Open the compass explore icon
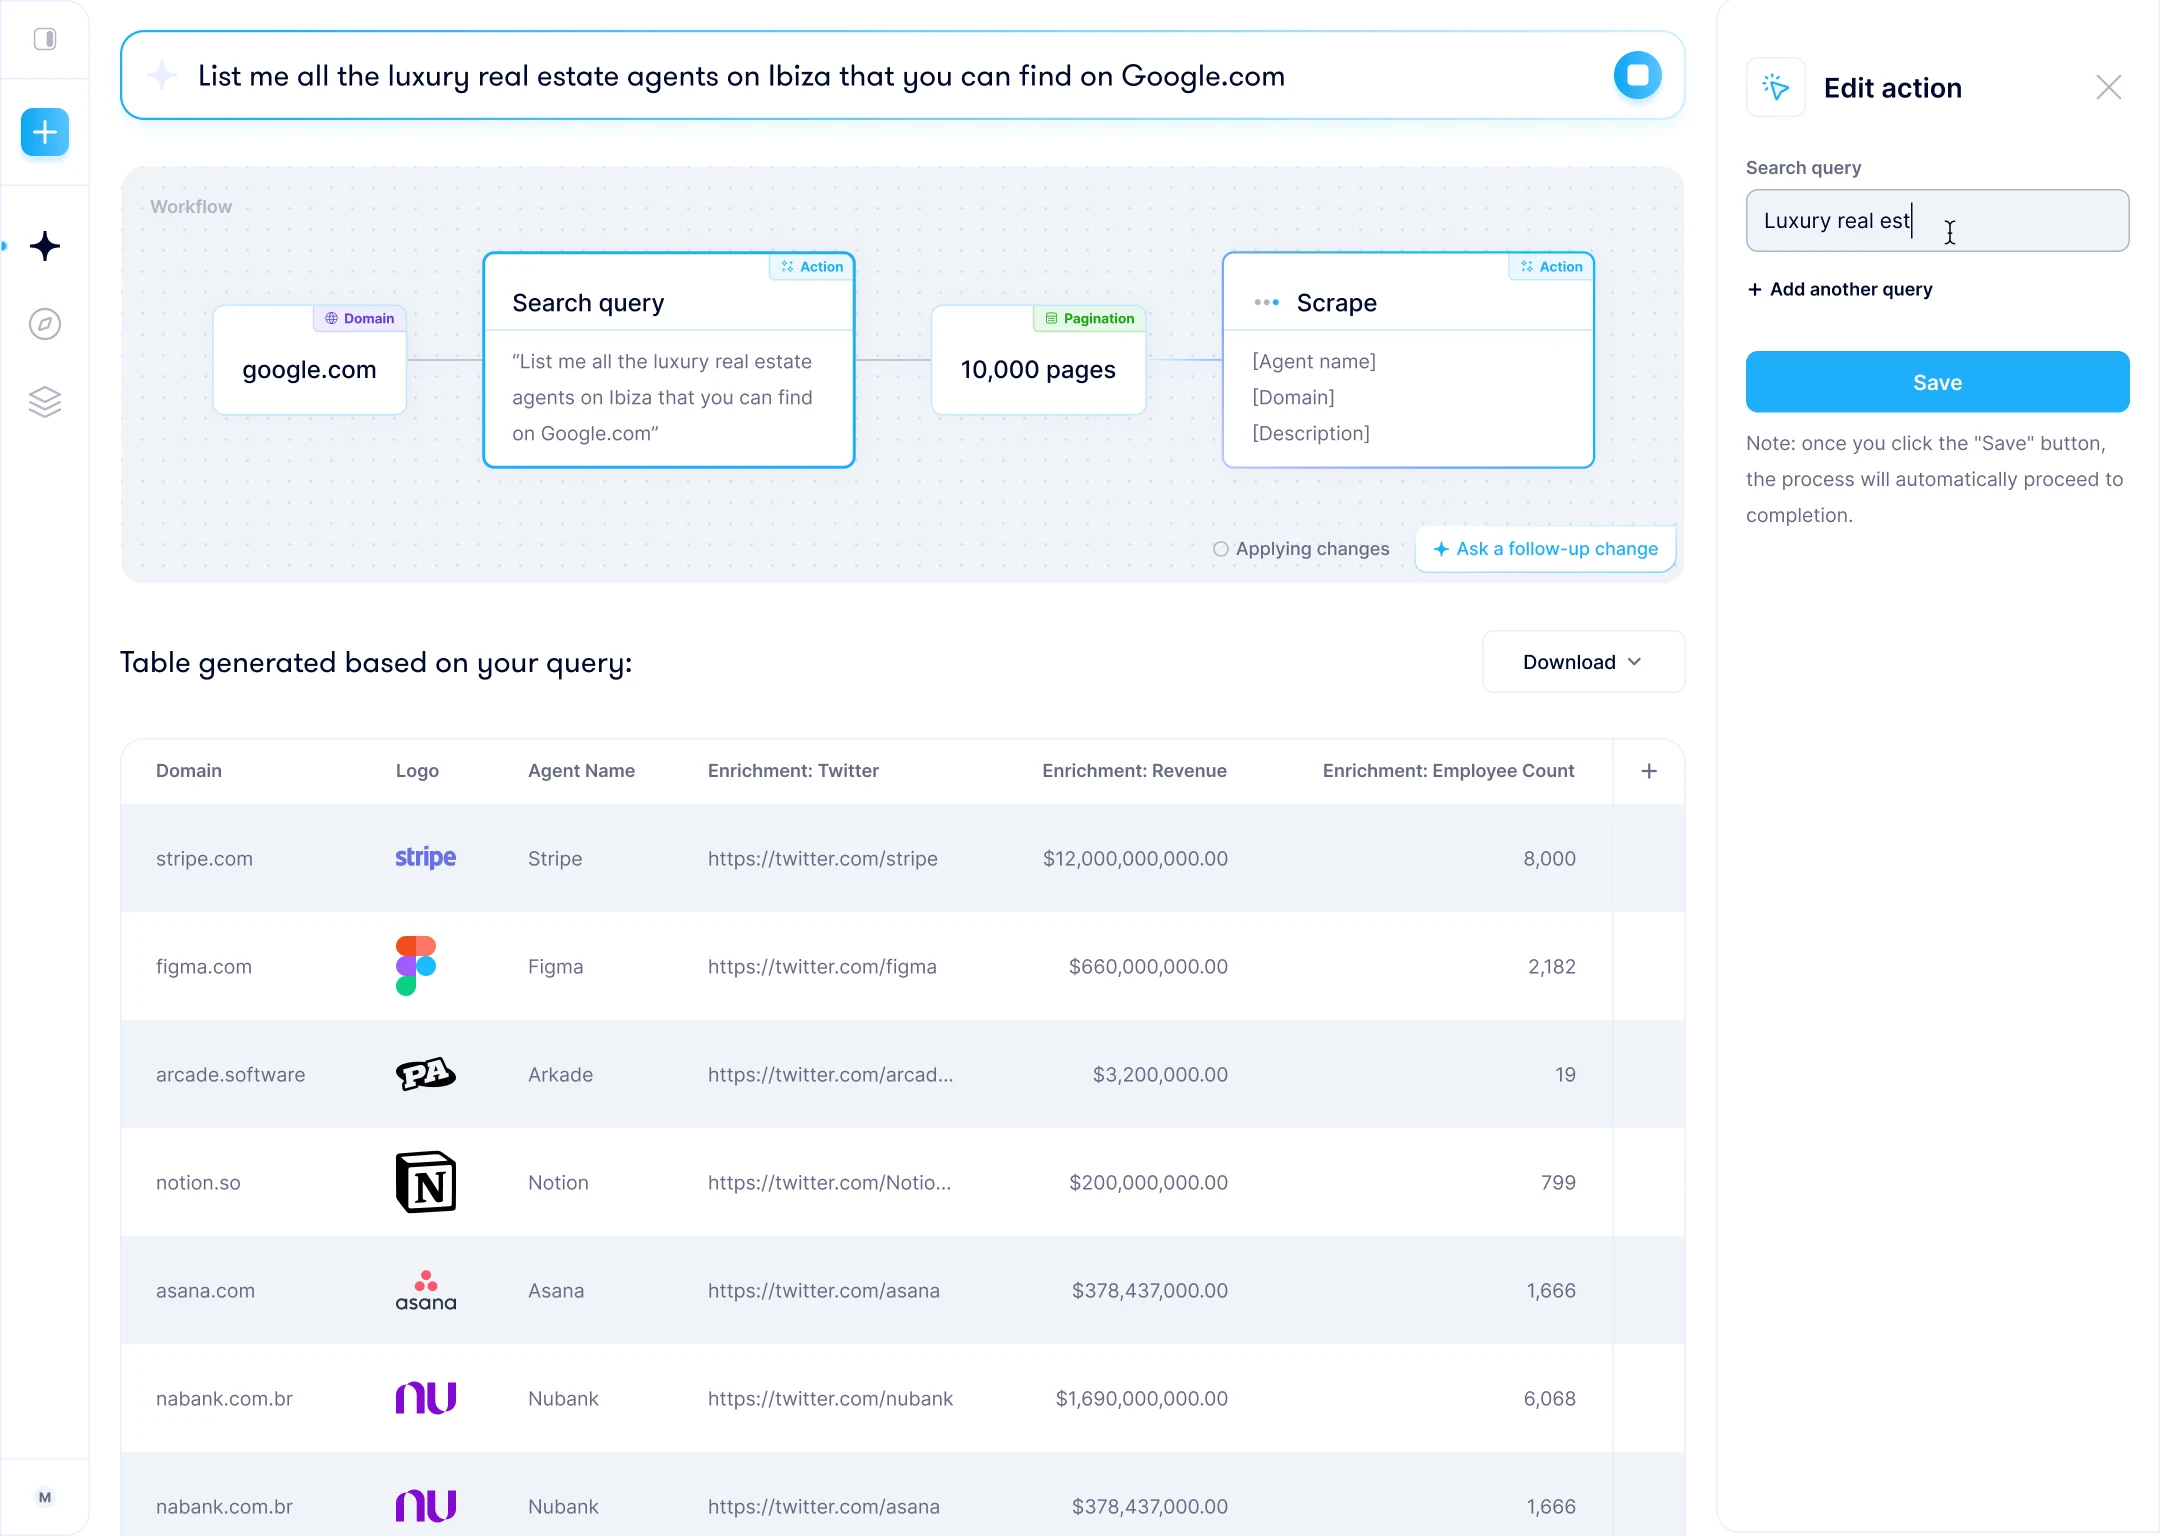This screenshot has height=1536, width=2160. (x=45, y=324)
